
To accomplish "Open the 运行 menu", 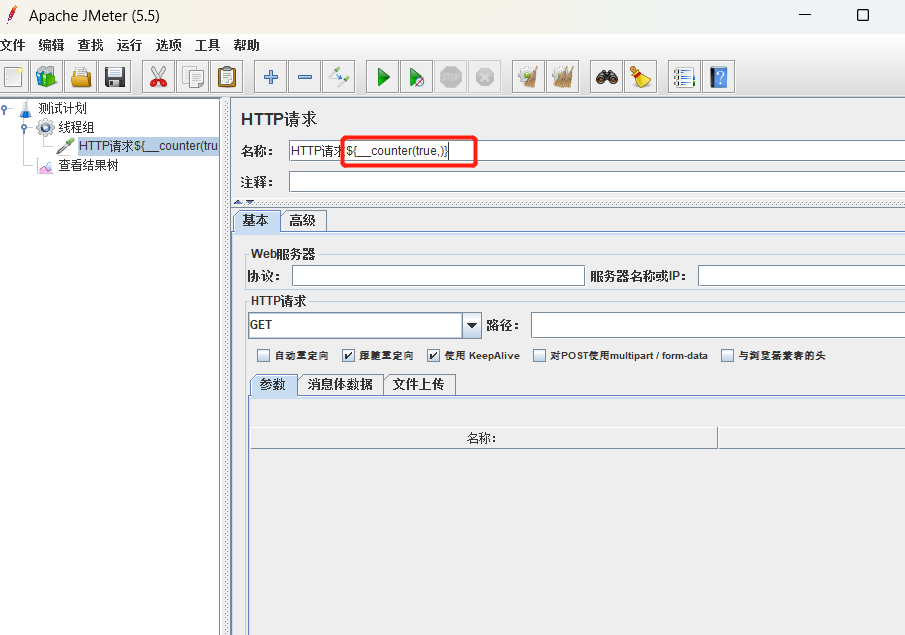I will [x=129, y=46].
